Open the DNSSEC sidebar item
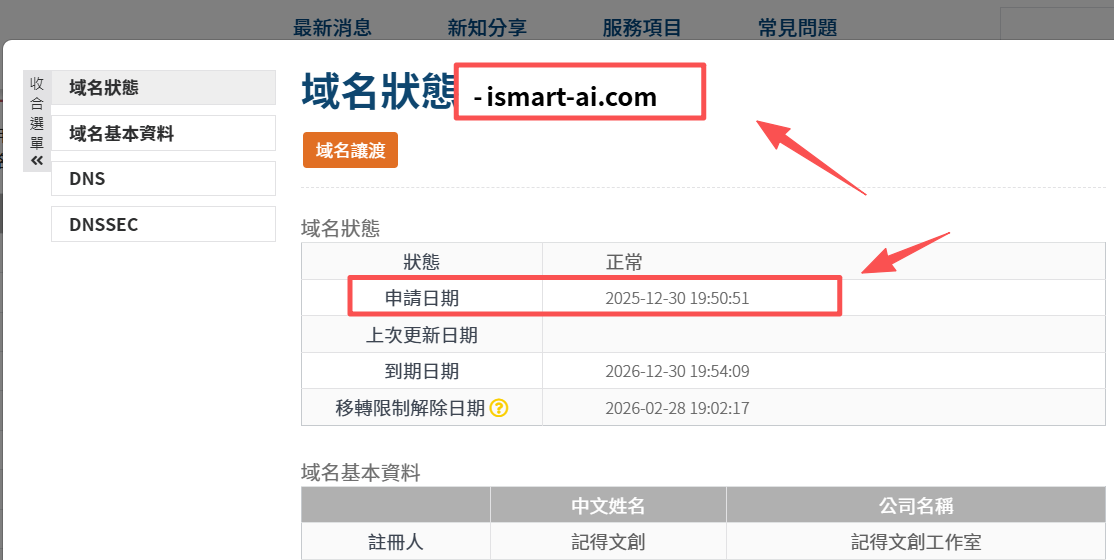The height and width of the screenshot is (560, 1114). pyautogui.click(x=163, y=224)
